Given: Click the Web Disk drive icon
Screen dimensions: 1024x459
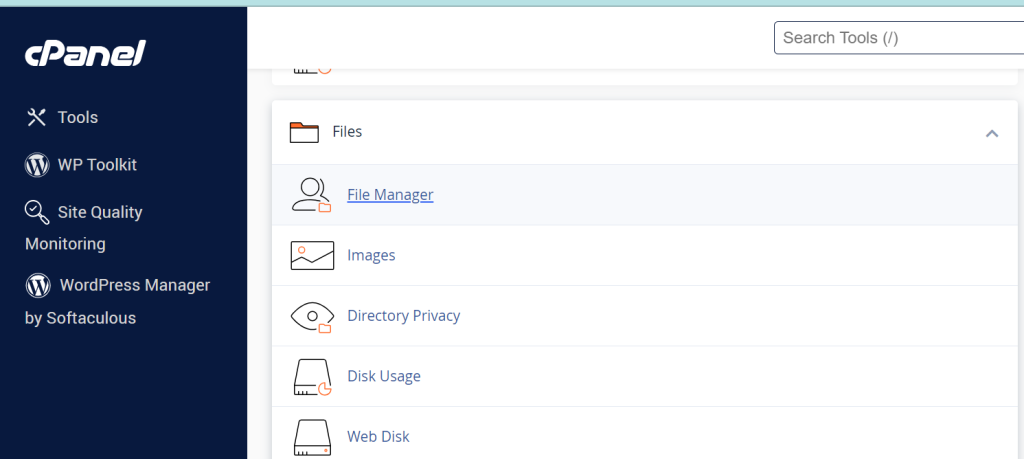Looking at the screenshot, I should pos(313,437).
